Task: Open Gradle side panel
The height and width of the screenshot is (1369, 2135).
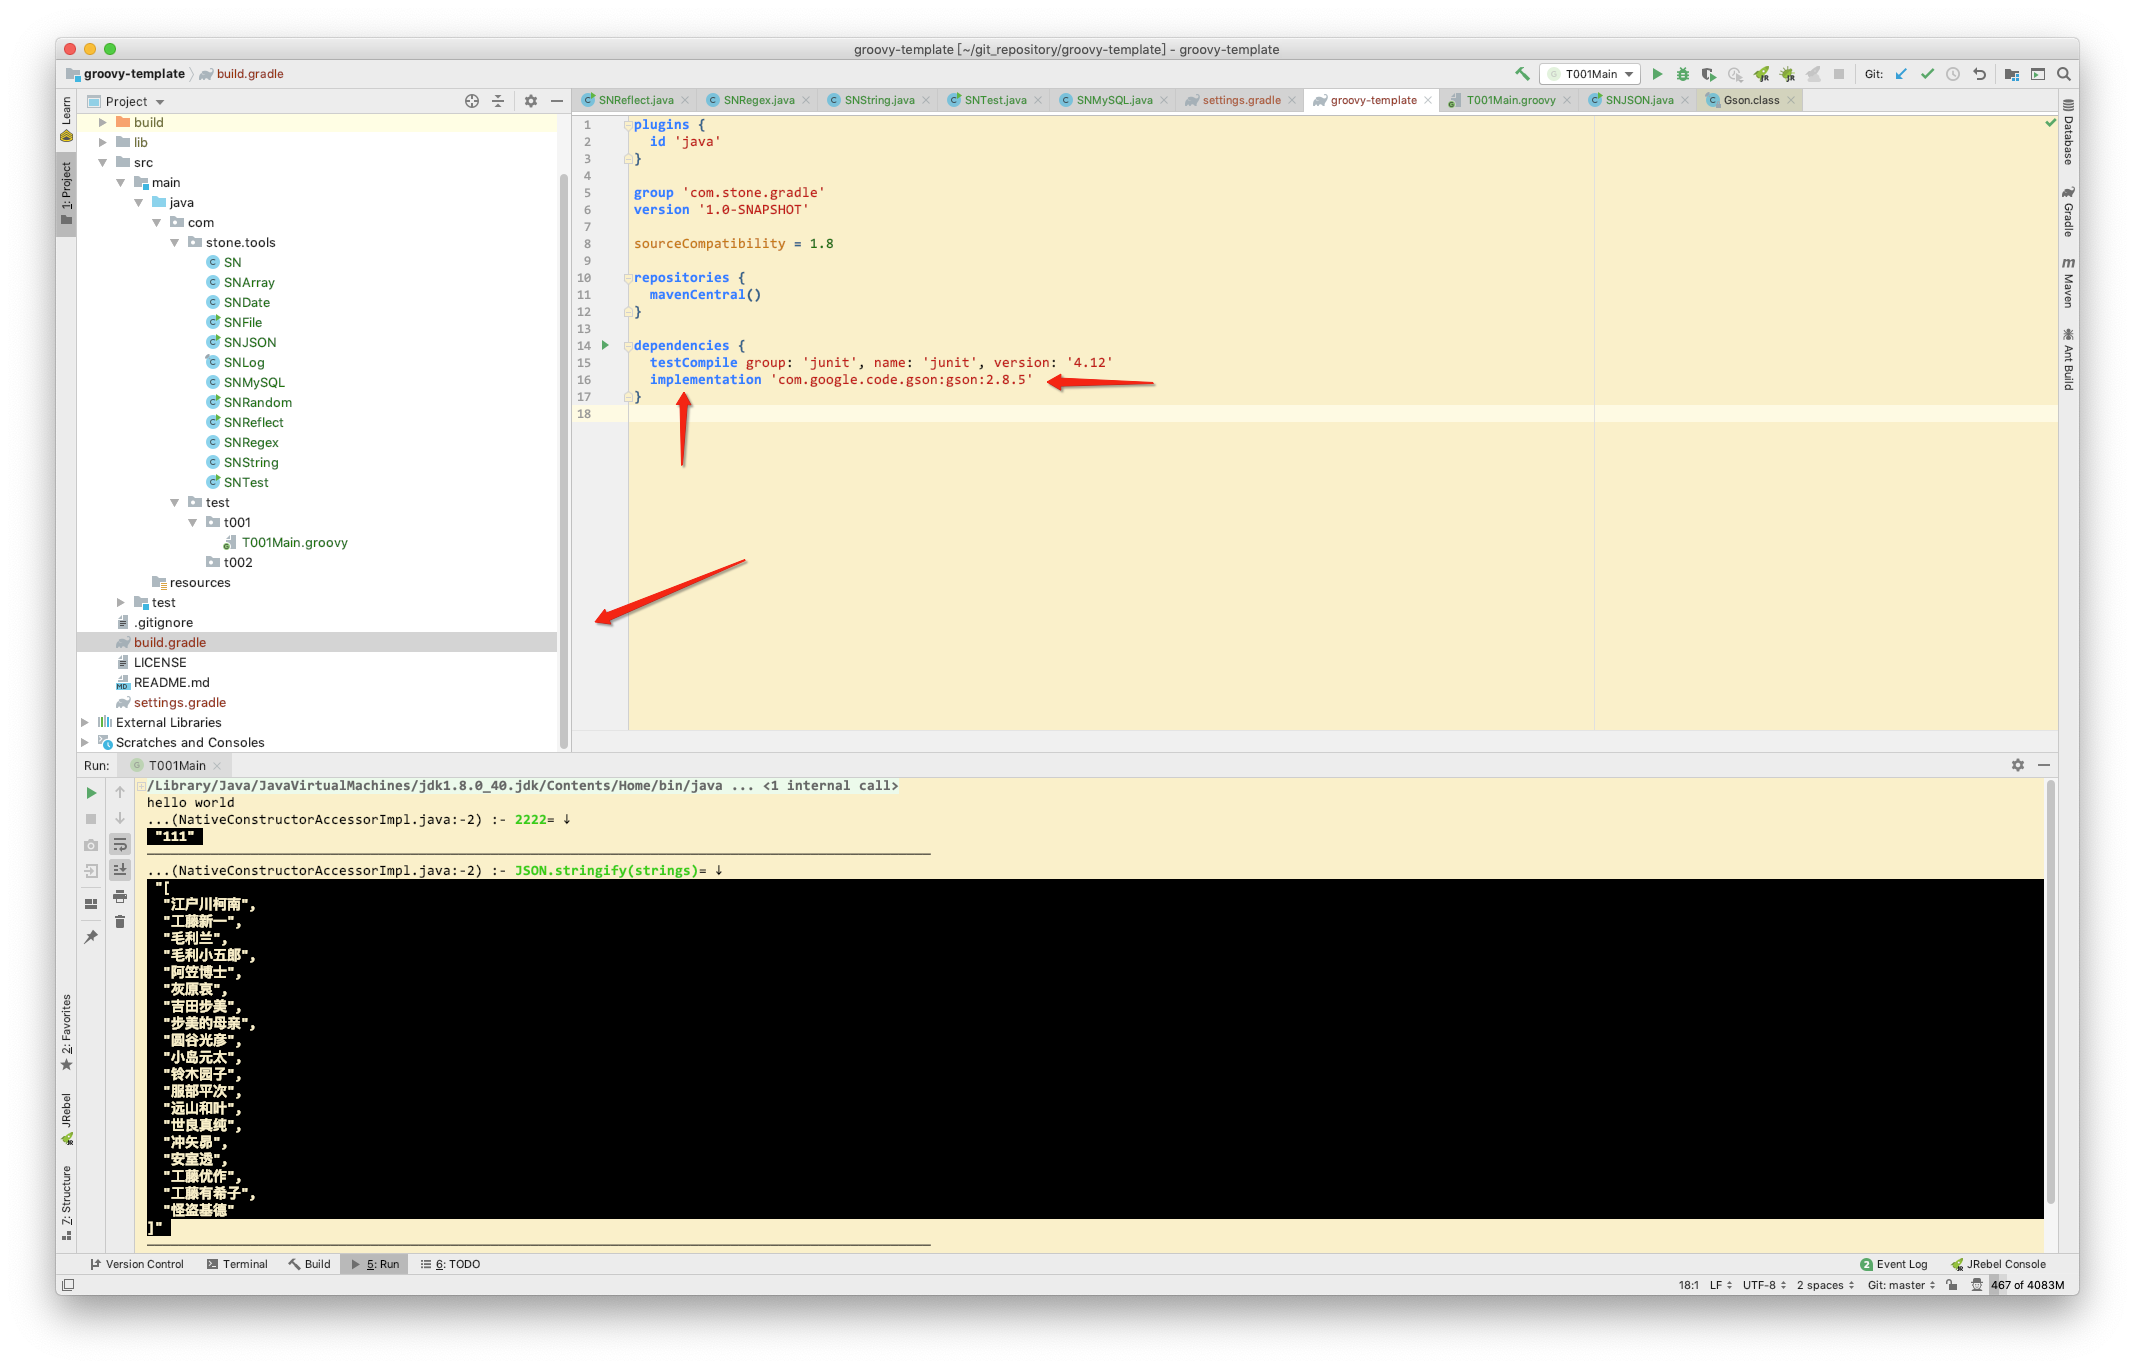Action: pyautogui.click(x=2069, y=212)
